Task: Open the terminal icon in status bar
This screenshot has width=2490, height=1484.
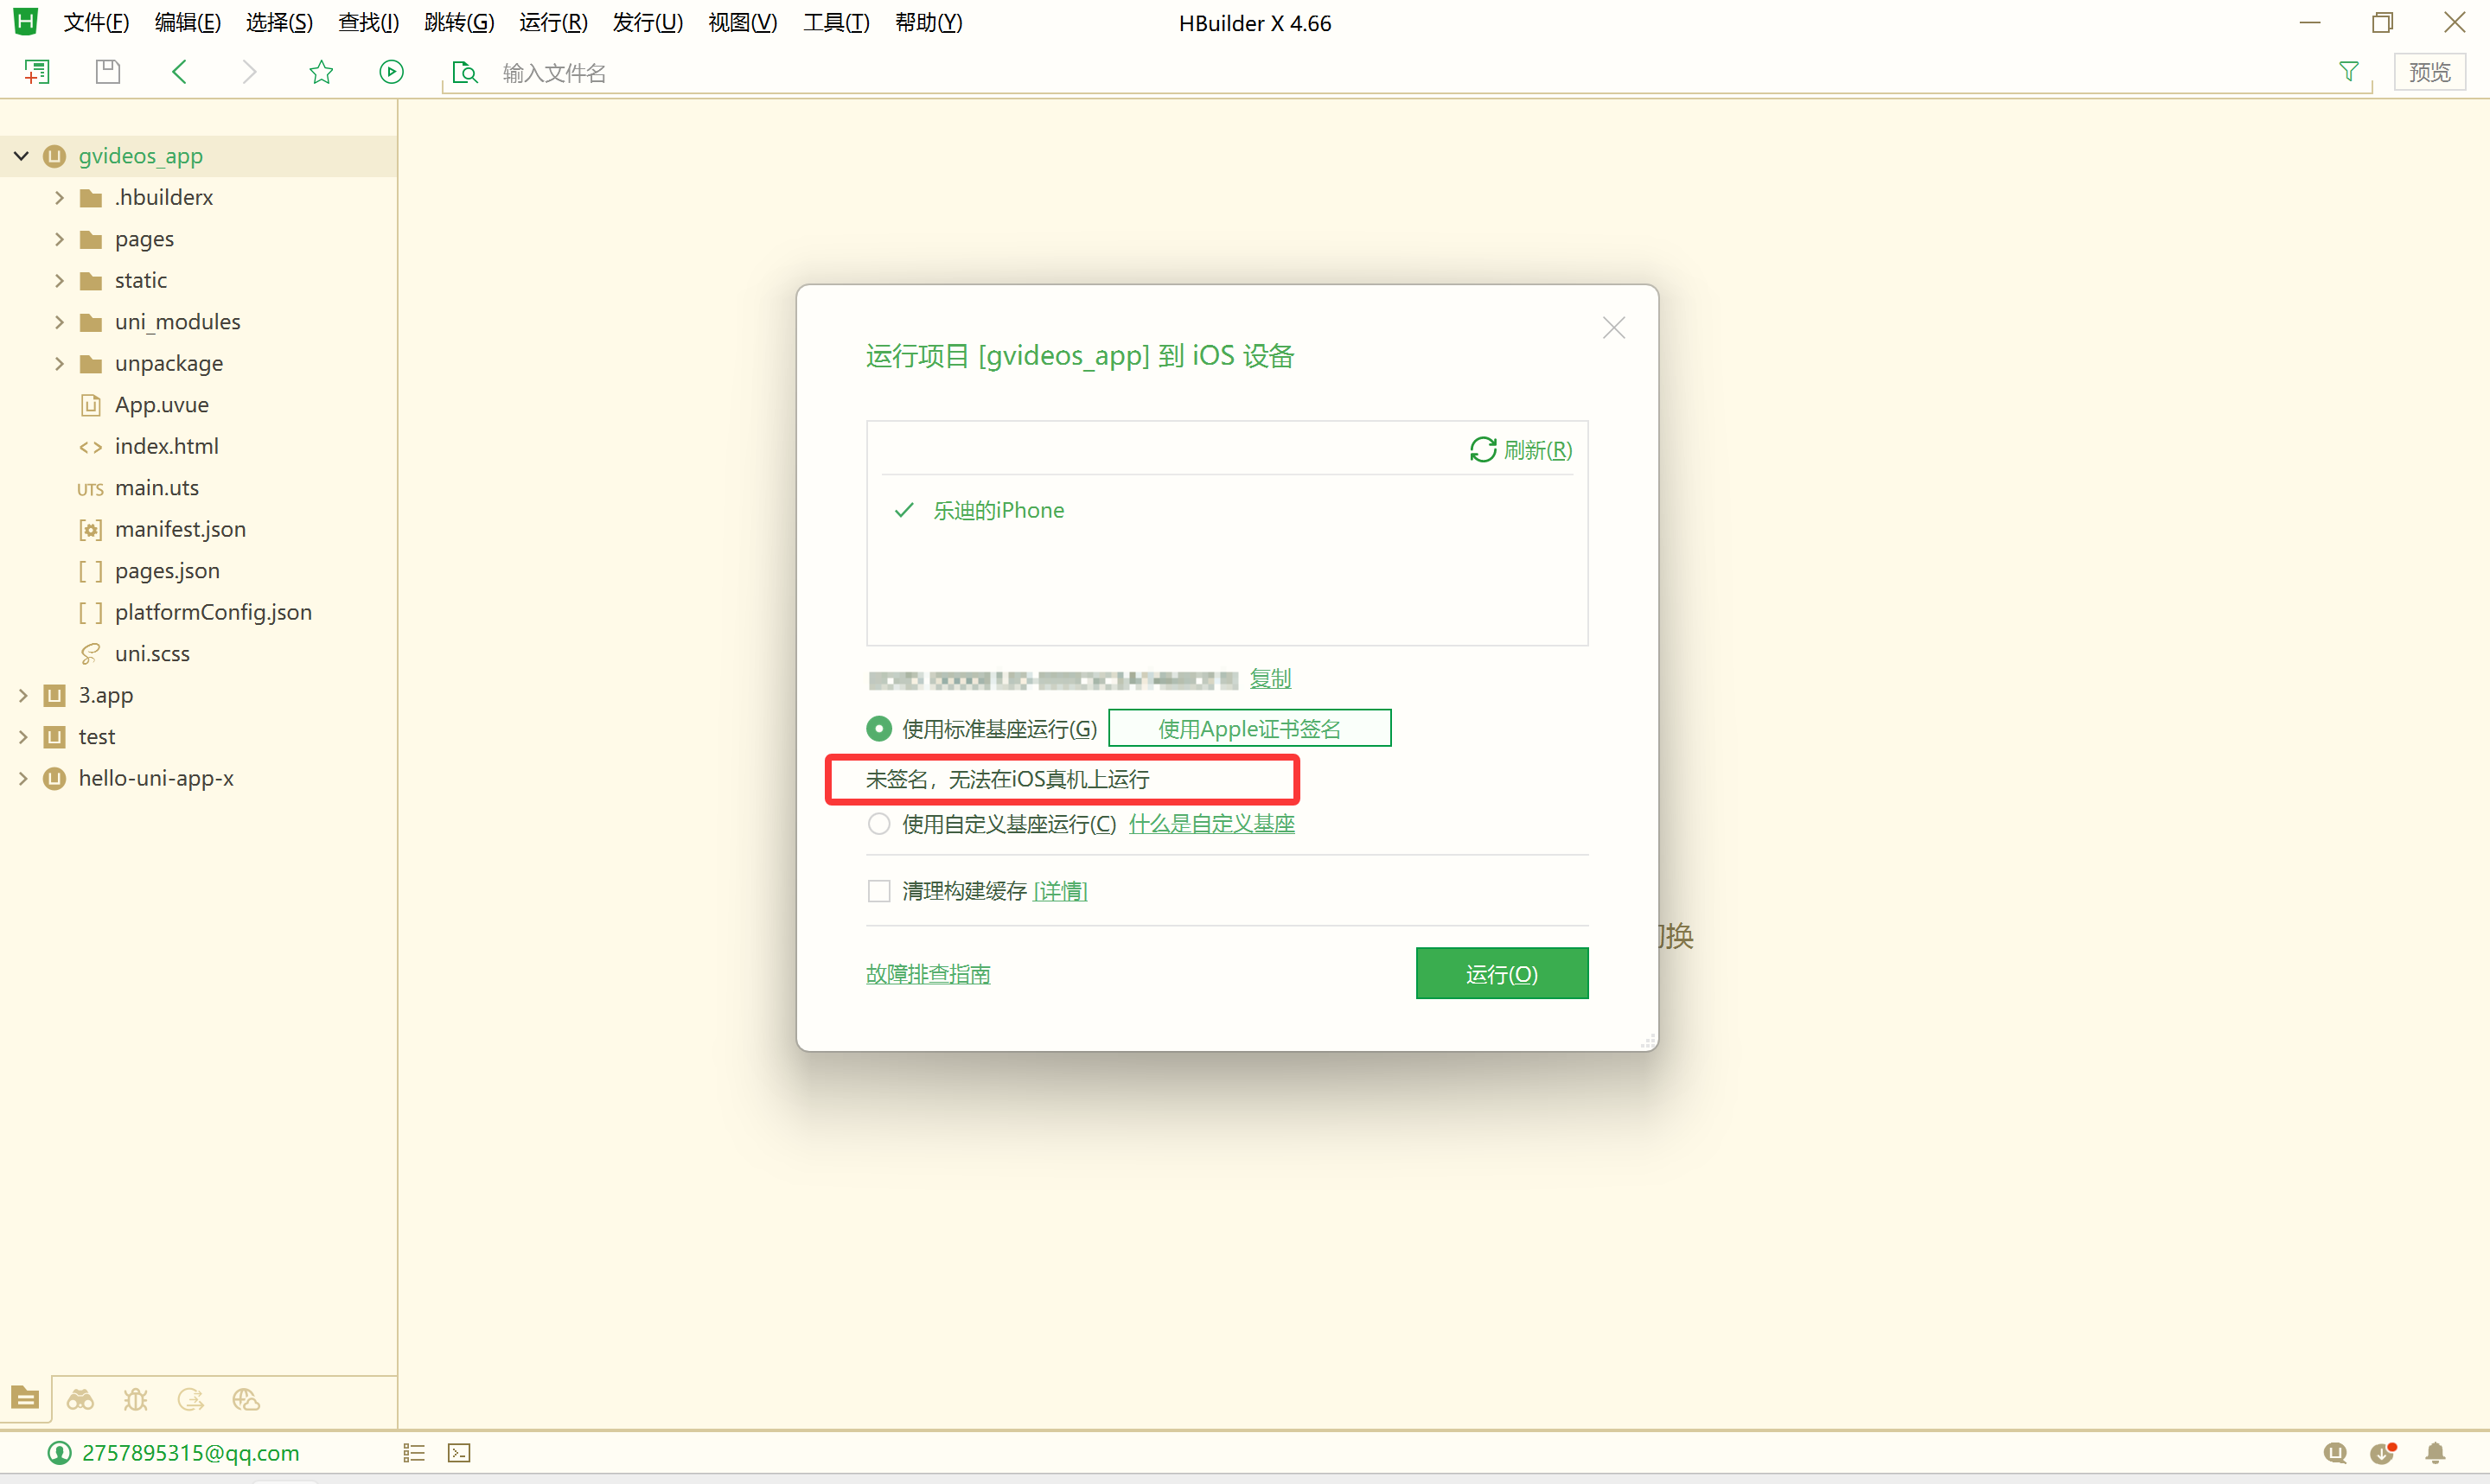Action: pos(459,1453)
